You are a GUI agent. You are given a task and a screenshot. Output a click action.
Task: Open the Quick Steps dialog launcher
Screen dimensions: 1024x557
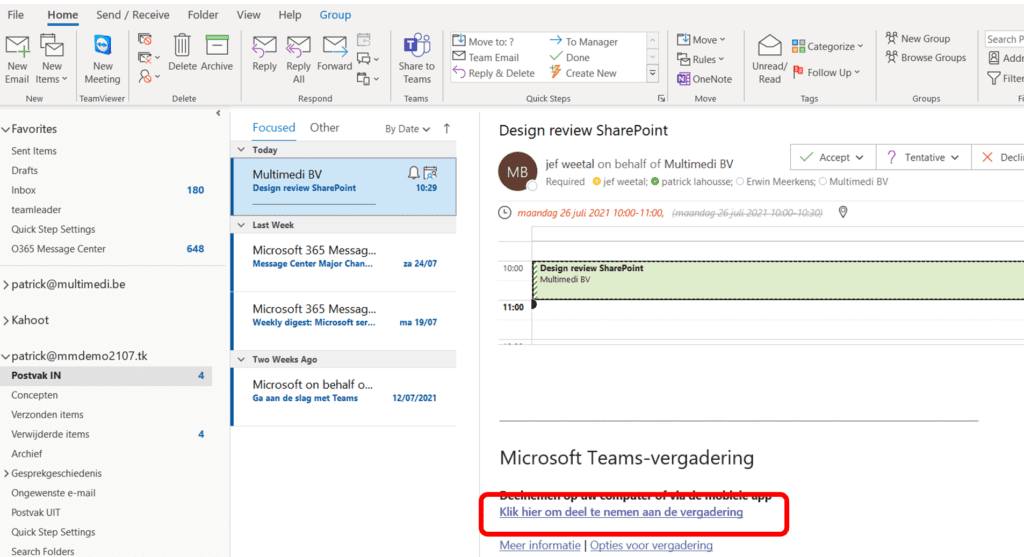pos(661,99)
